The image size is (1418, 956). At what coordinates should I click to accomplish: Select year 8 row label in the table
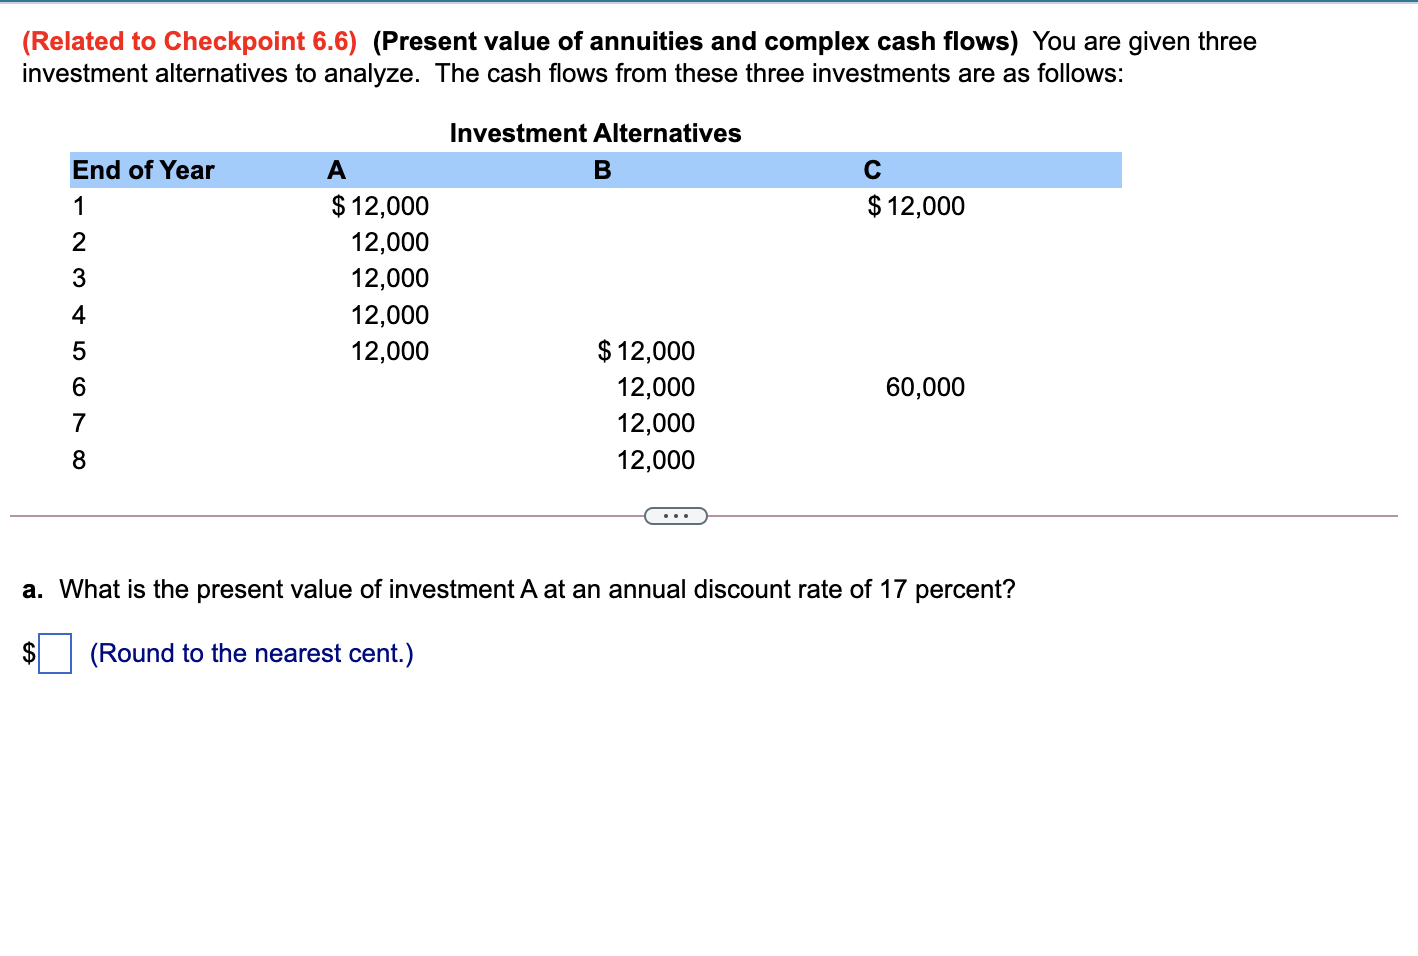click(x=79, y=459)
